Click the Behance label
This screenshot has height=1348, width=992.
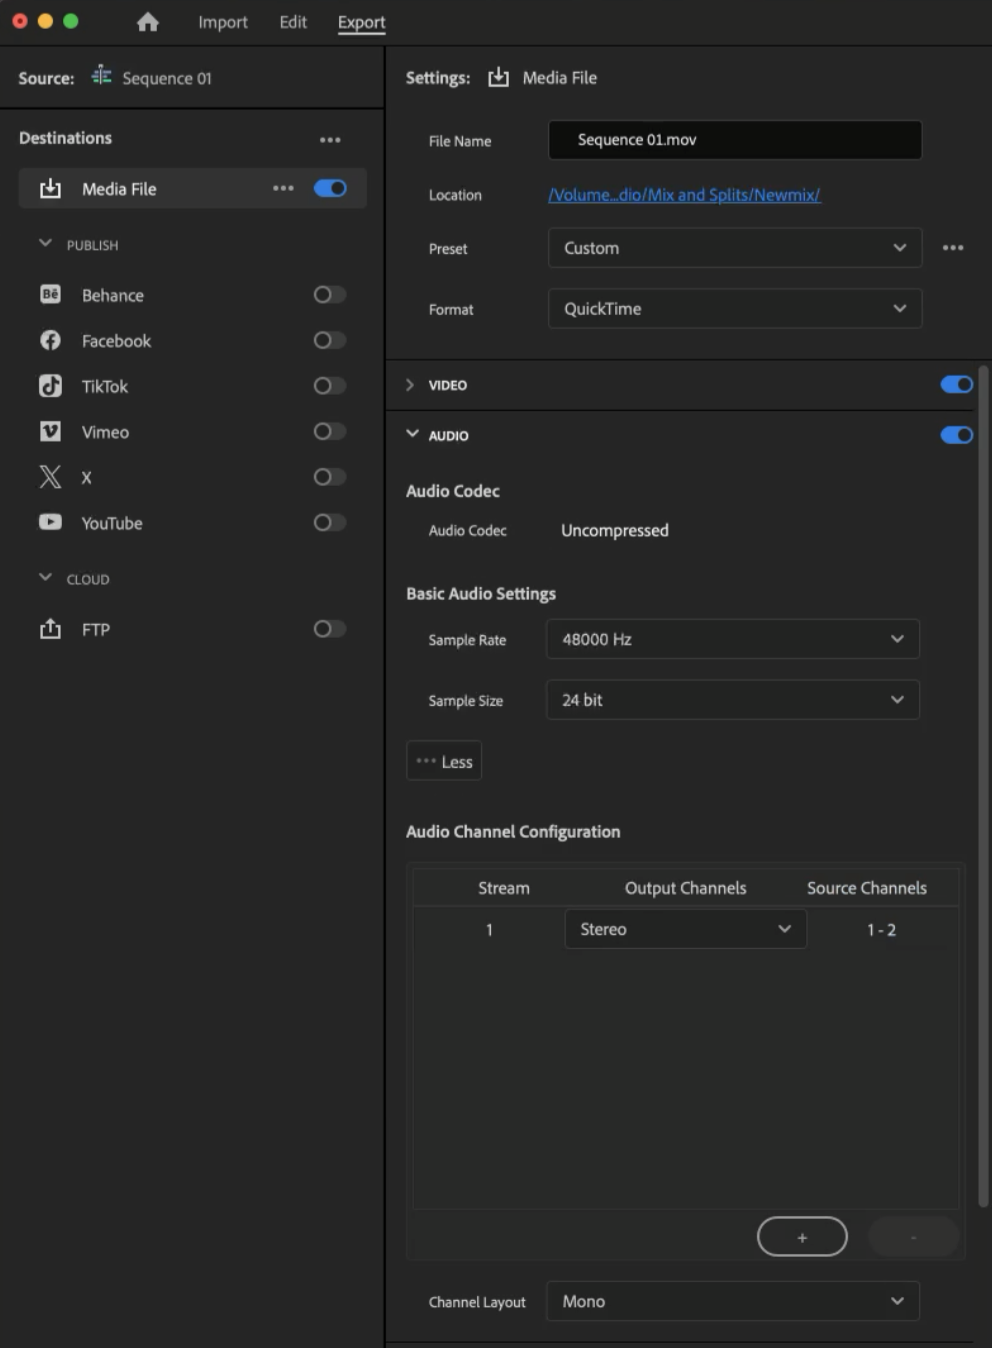pyautogui.click(x=113, y=295)
